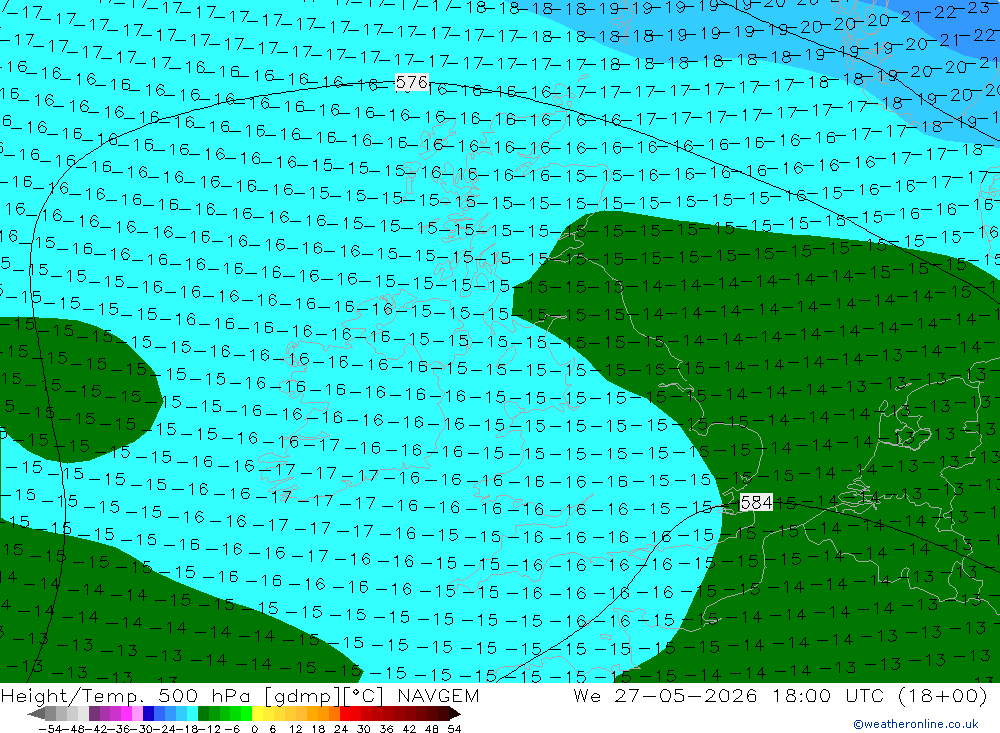The height and width of the screenshot is (733, 1000).
Task: Pick the dark blue swatch in legend
Action: 149,713
